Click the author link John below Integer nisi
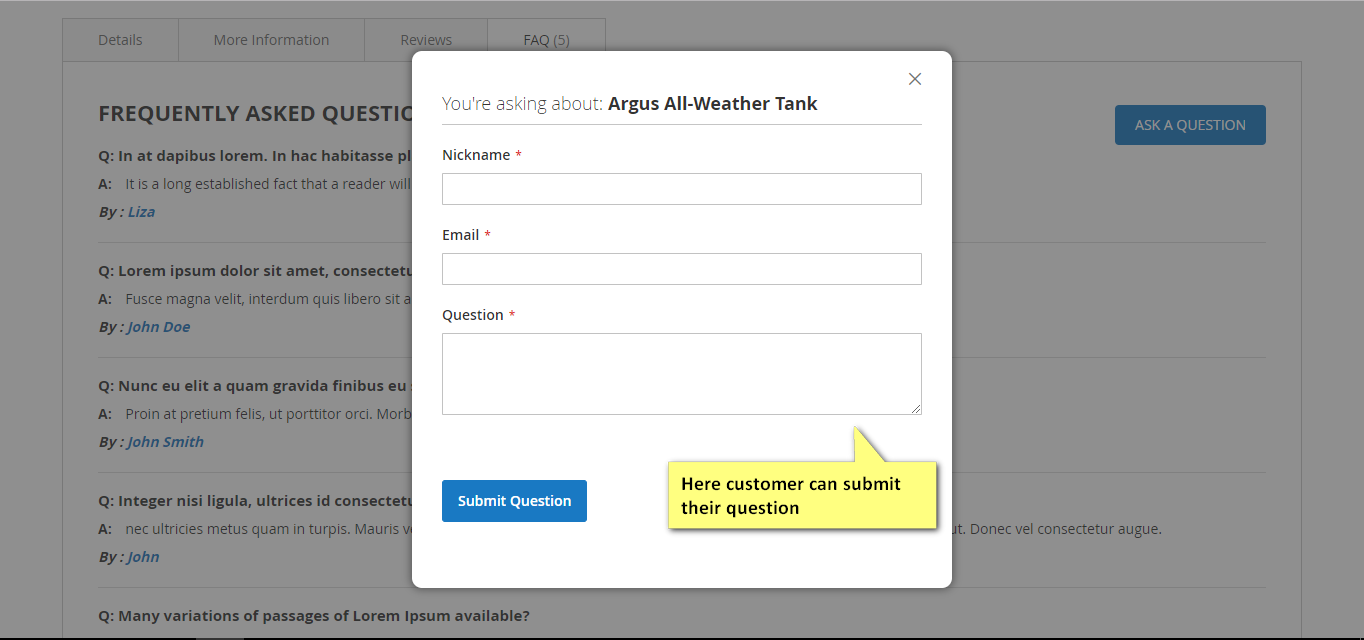Viewport: 1364px width, 640px height. tap(143, 557)
